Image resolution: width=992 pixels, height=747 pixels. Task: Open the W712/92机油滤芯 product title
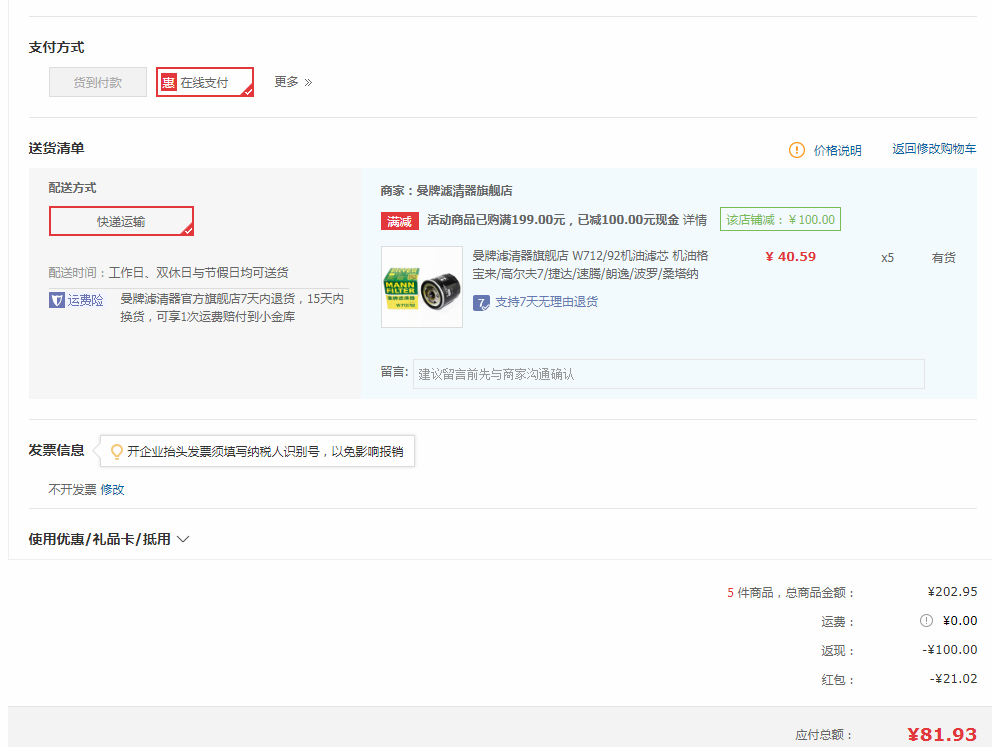point(590,264)
